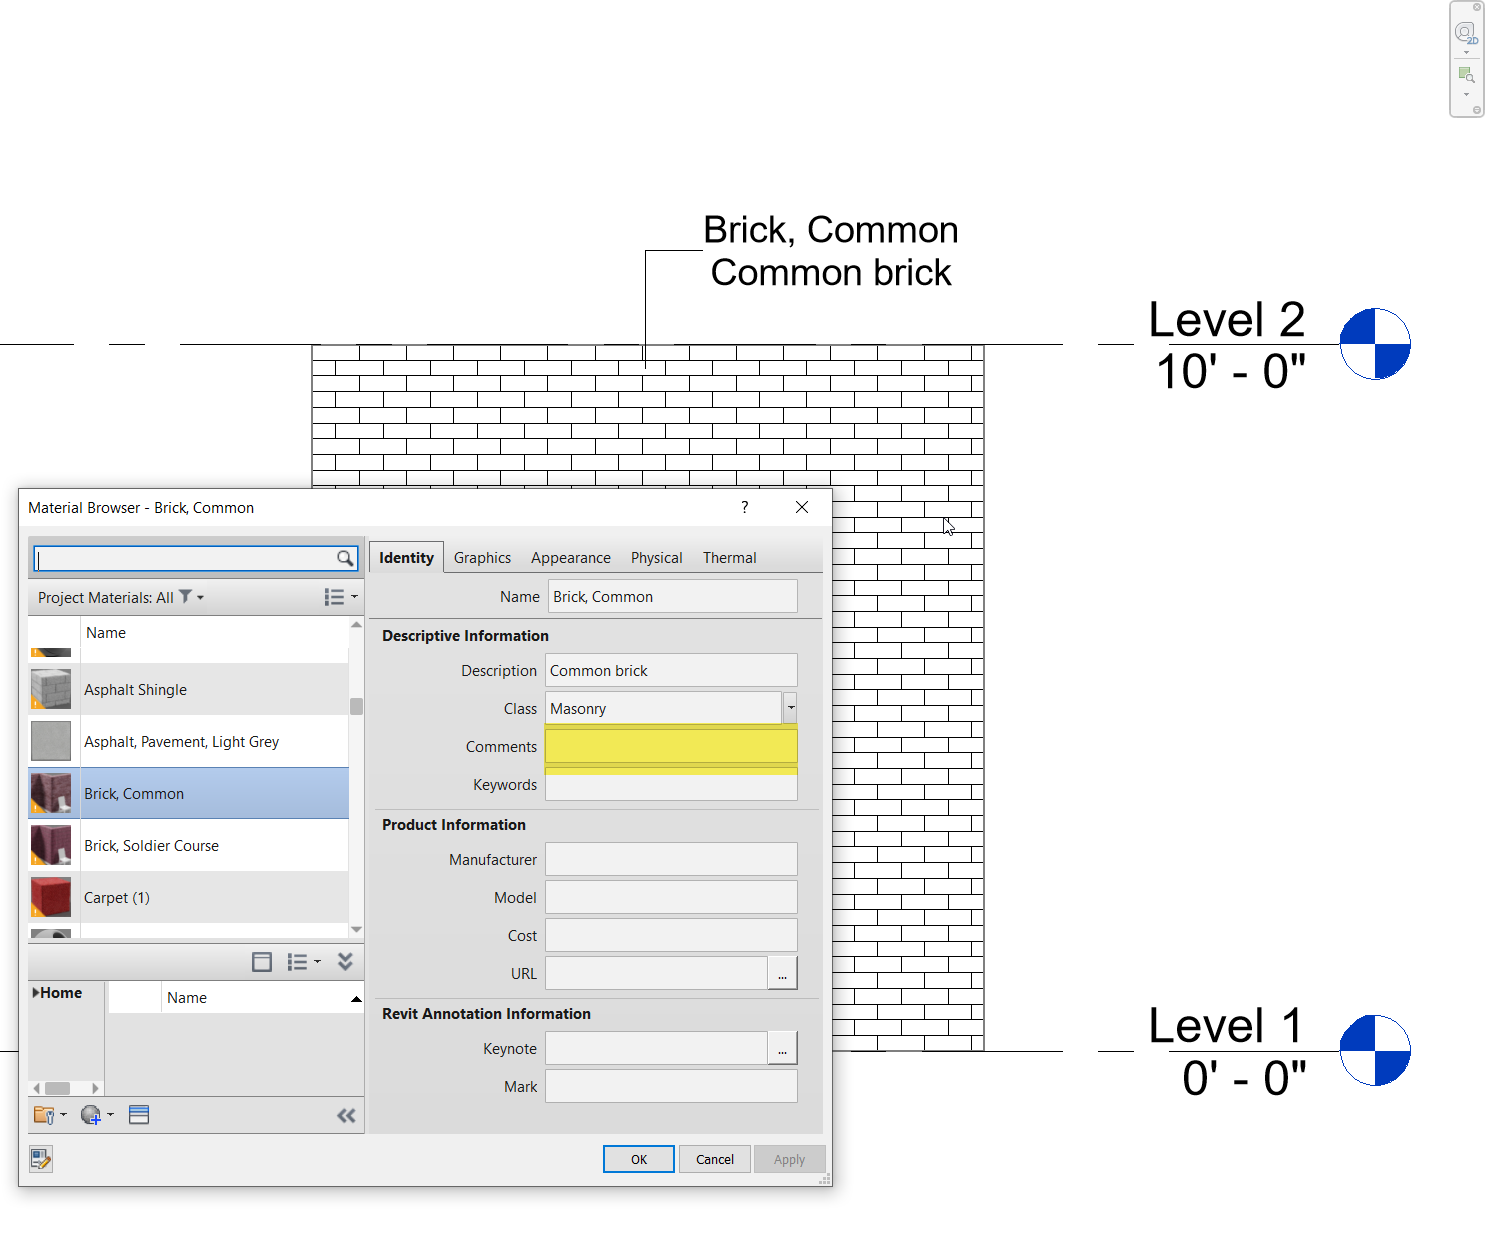Switch to the Thermal tab
Screen dimensions: 1485x1249
click(x=729, y=557)
